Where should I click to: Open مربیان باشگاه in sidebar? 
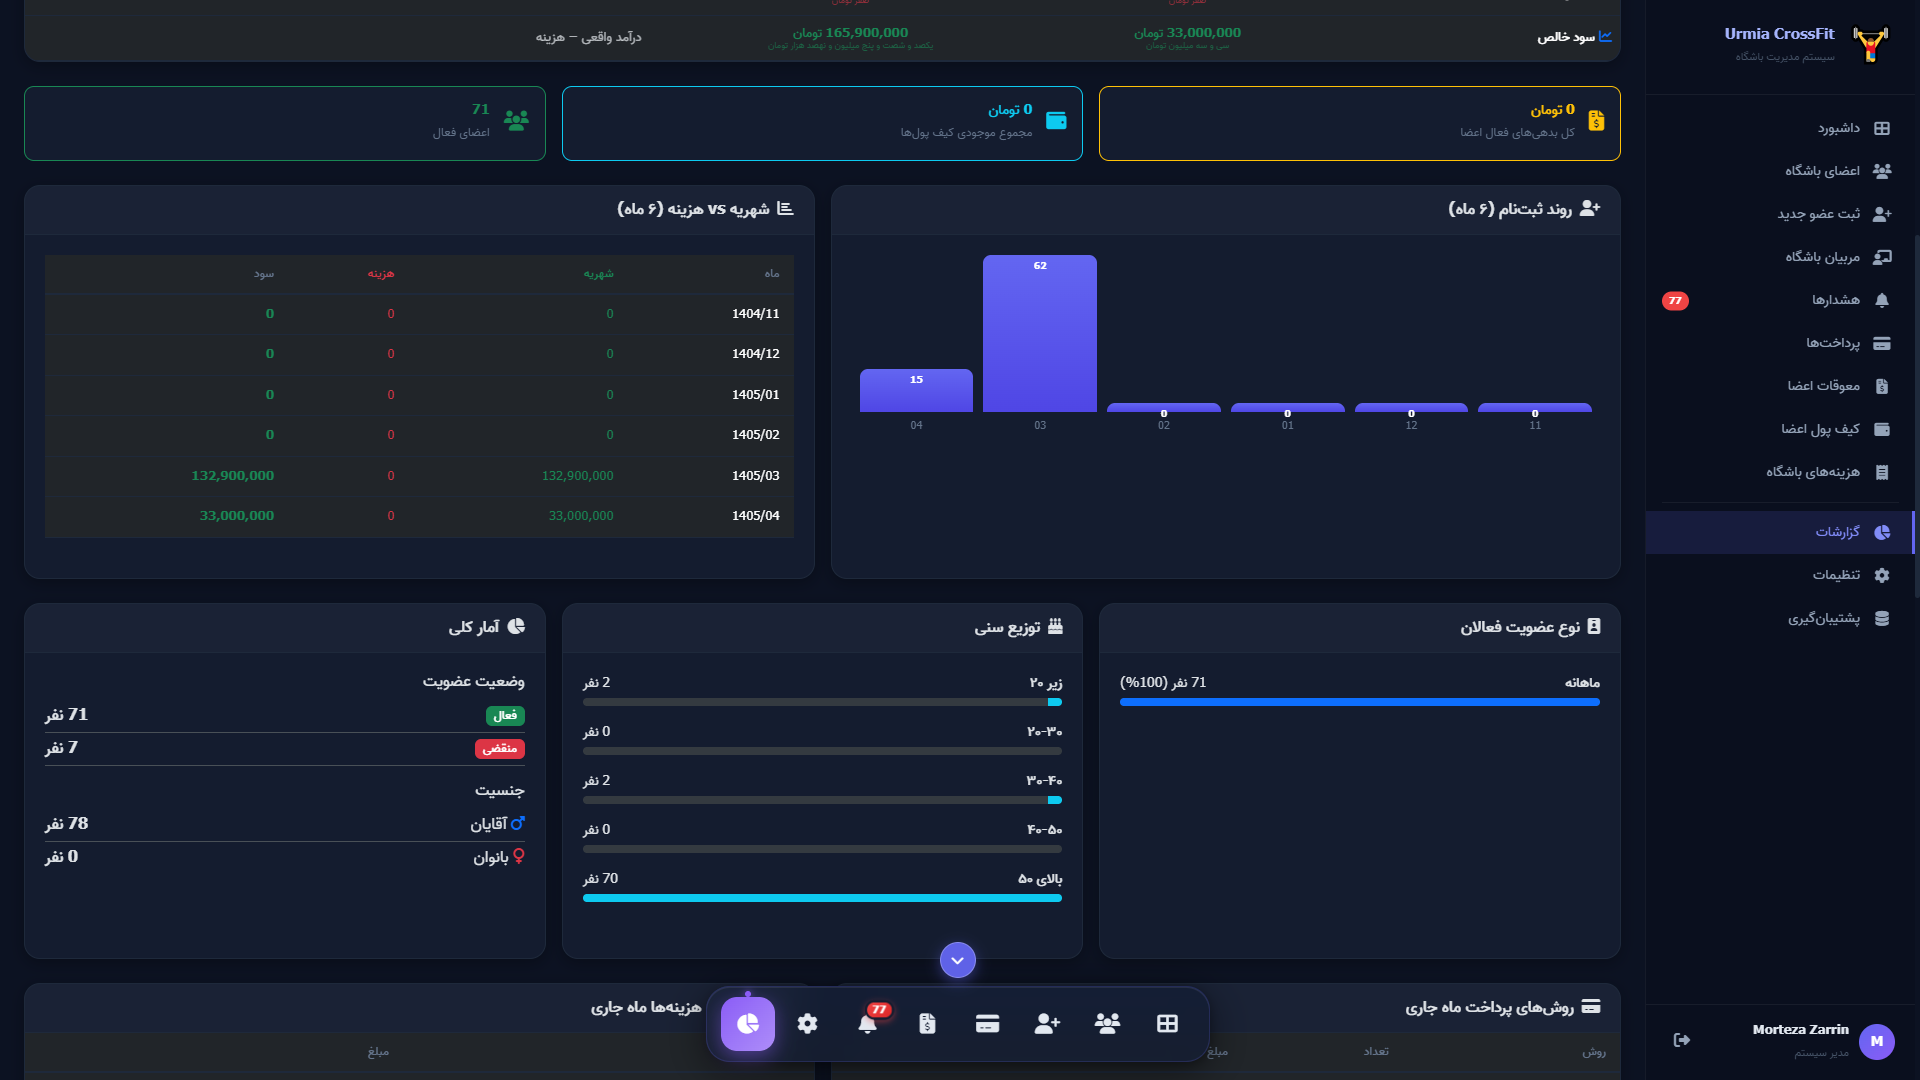pyautogui.click(x=1780, y=257)
